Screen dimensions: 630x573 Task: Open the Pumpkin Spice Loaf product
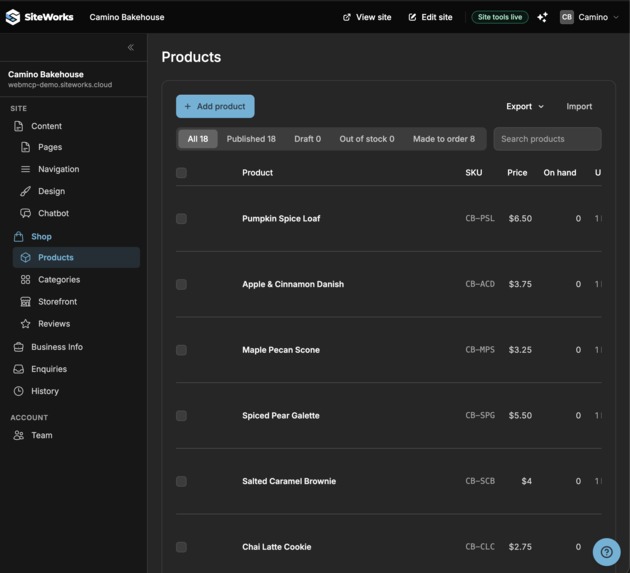pos(281,219)
